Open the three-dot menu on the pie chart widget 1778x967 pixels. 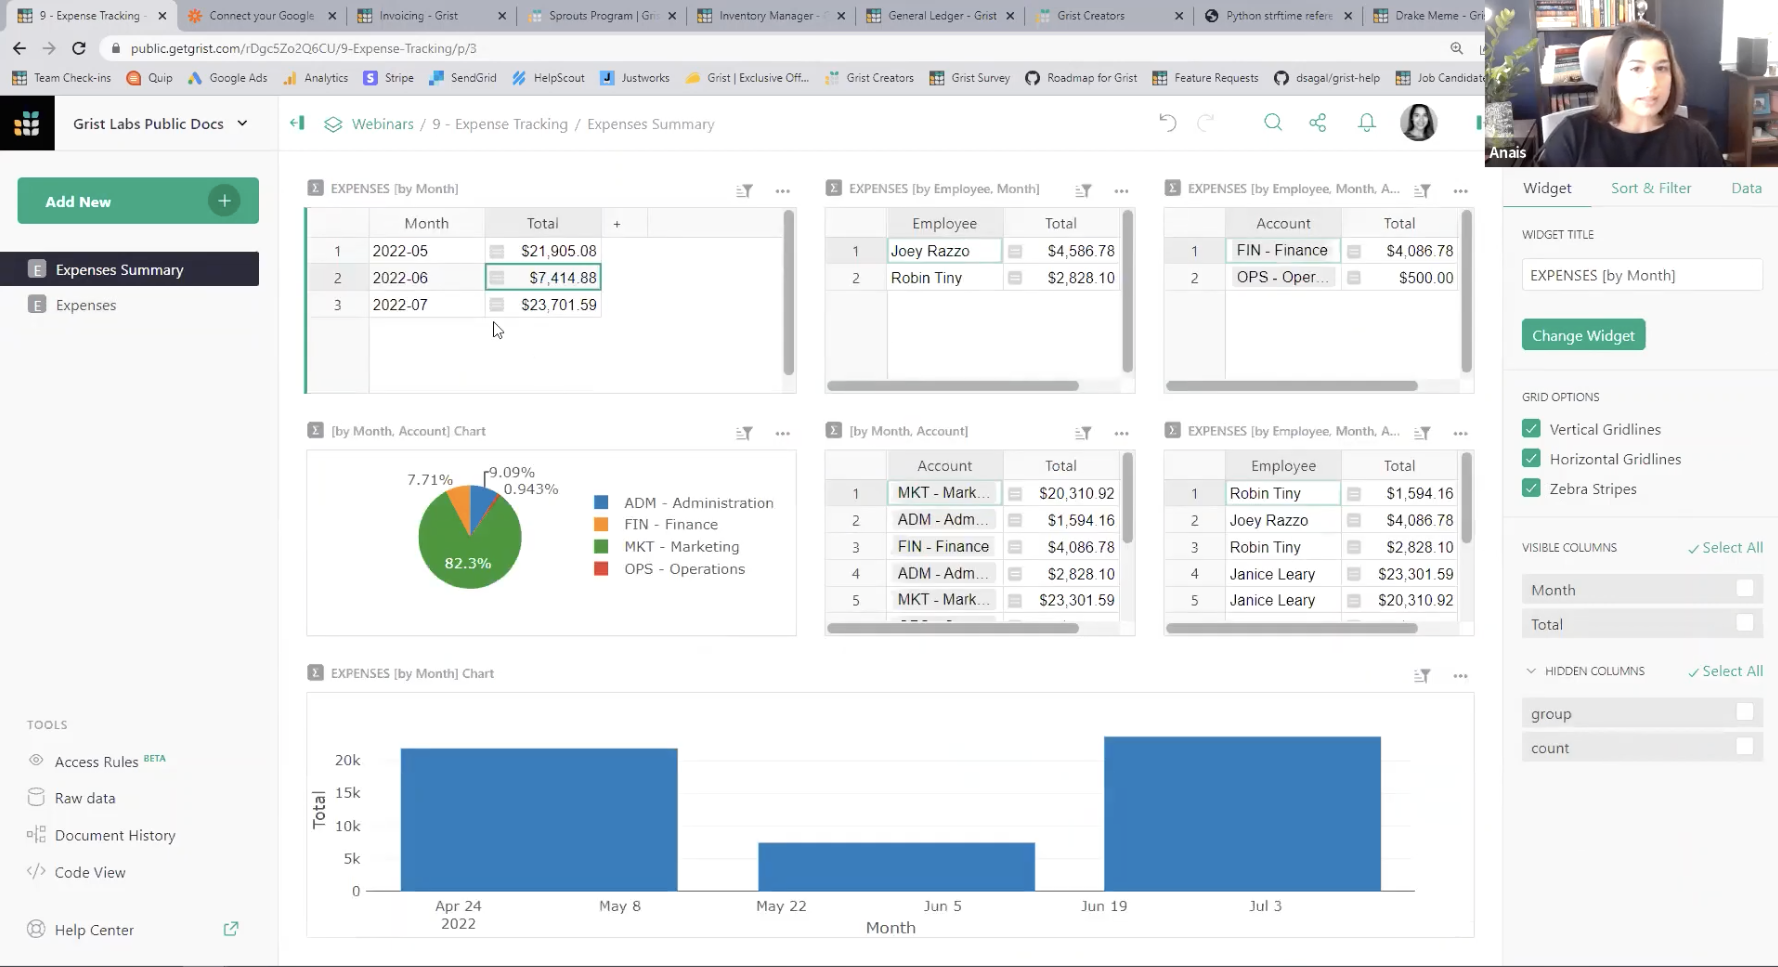point(783,433)
